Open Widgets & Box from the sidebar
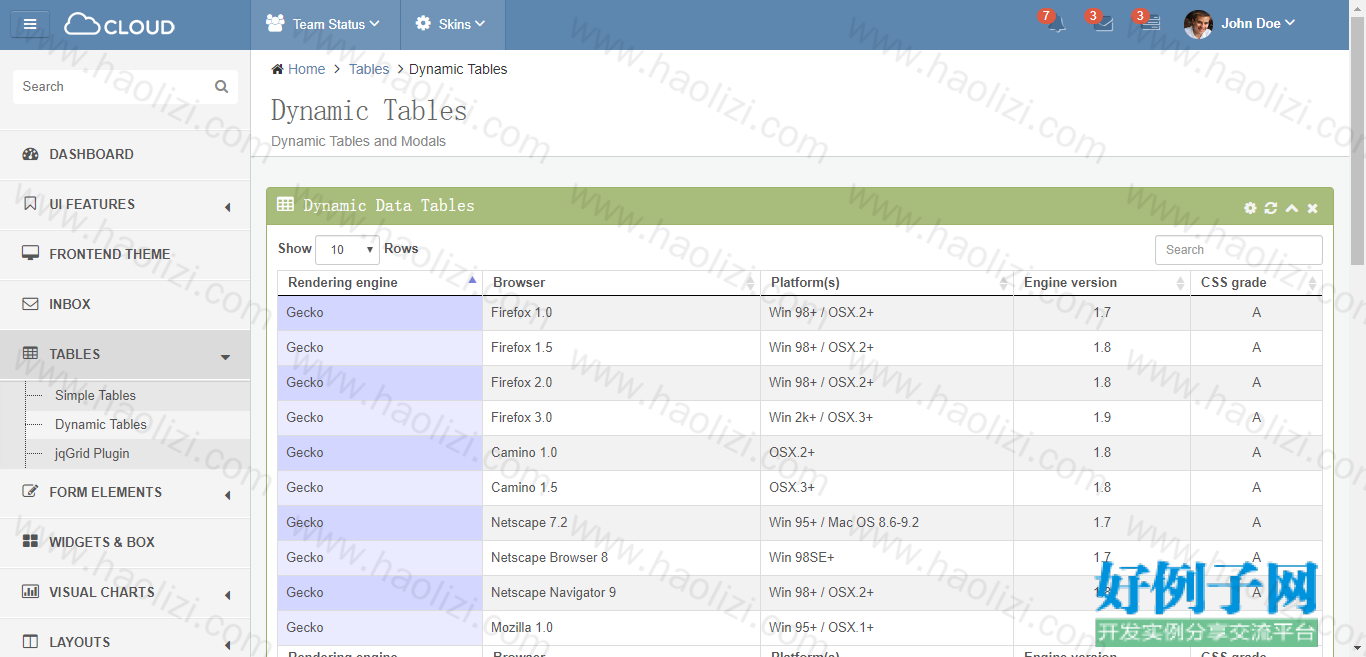The image size is (1366, 657). click(x=125, y=543)
